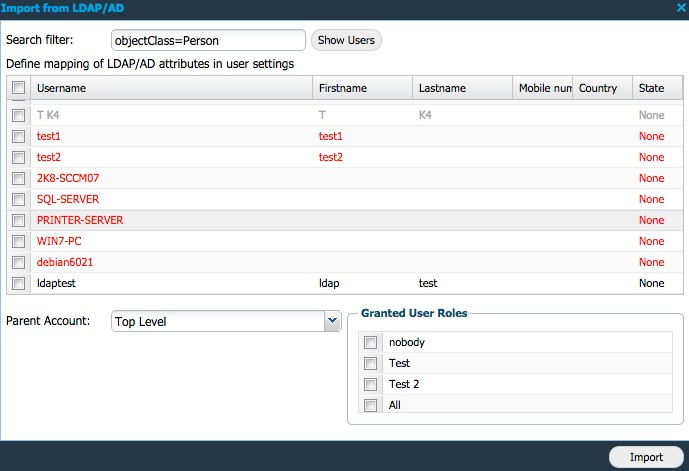Click the State column header
The width and height of the screenshot is (689, 471).
[x=656, y=88]
